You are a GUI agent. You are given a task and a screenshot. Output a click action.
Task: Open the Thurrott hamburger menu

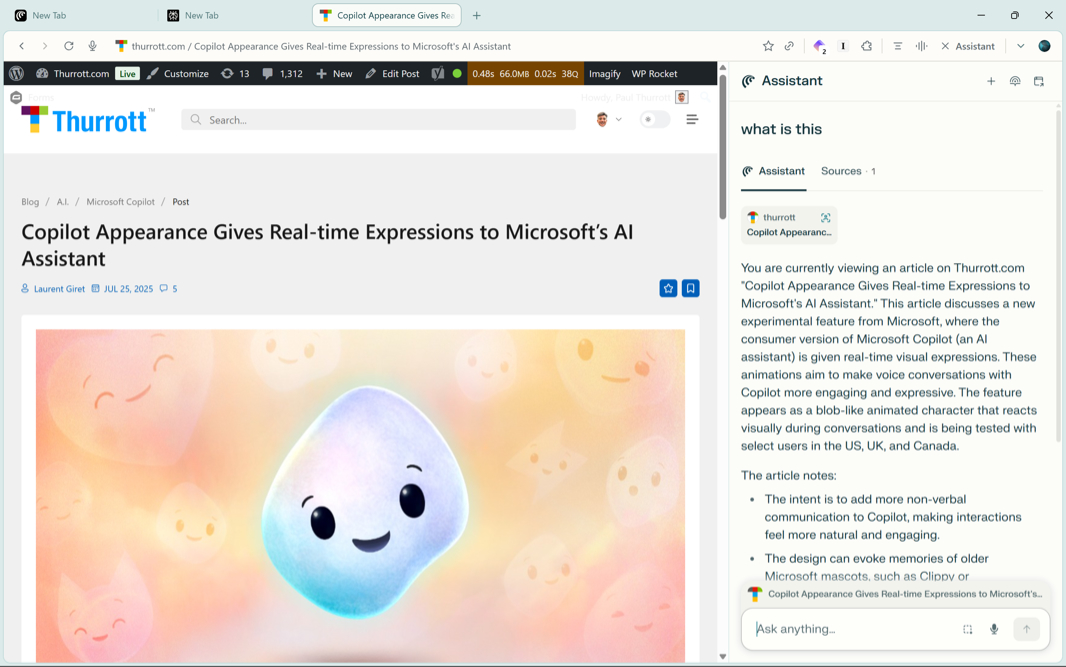pos(692,120)
